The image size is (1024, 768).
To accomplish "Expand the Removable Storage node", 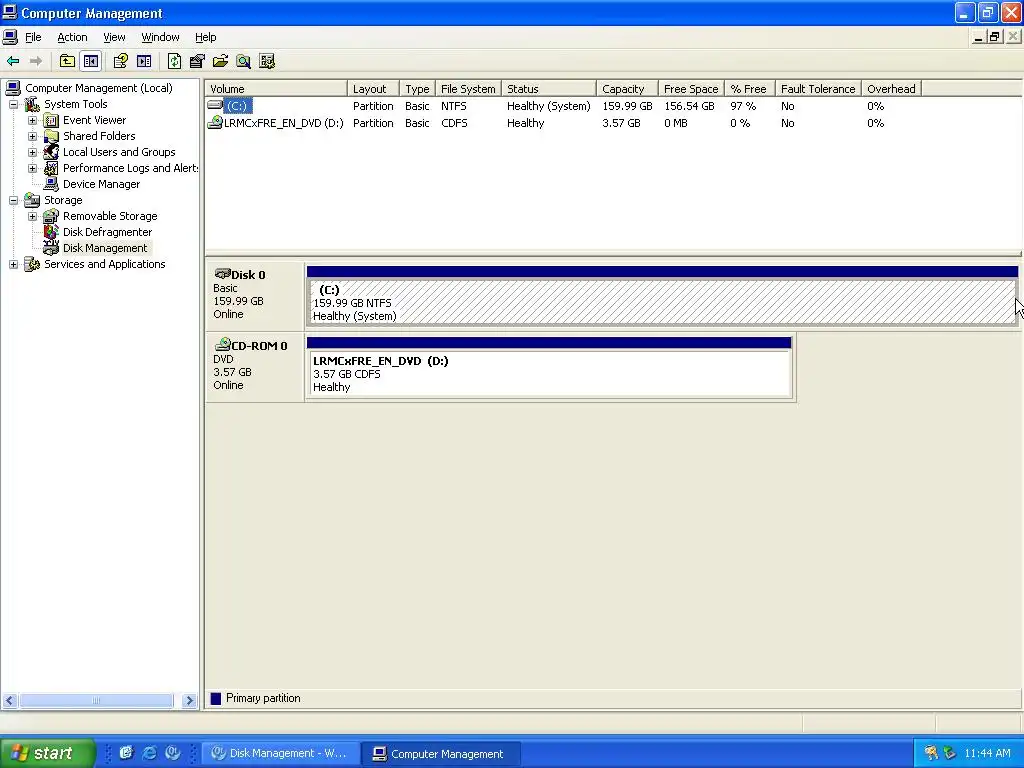I will [32, 216].
